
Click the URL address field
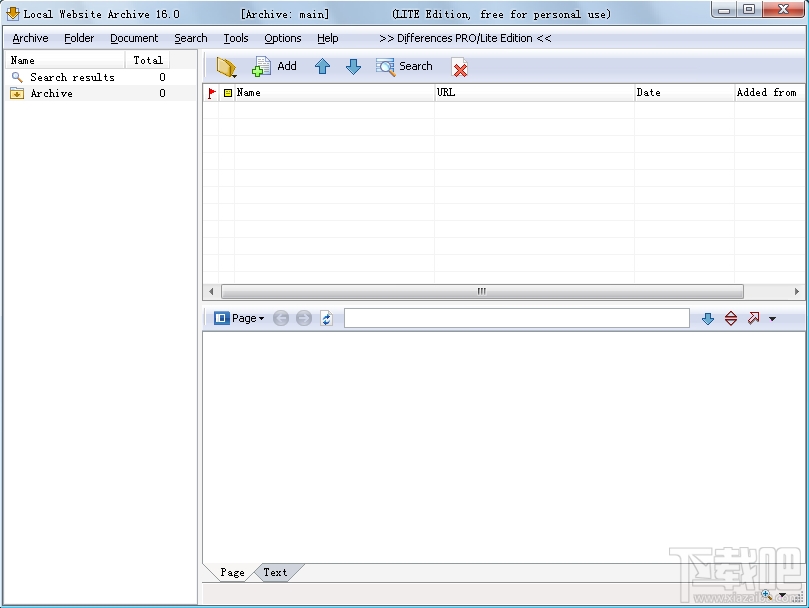click(516, 318)
